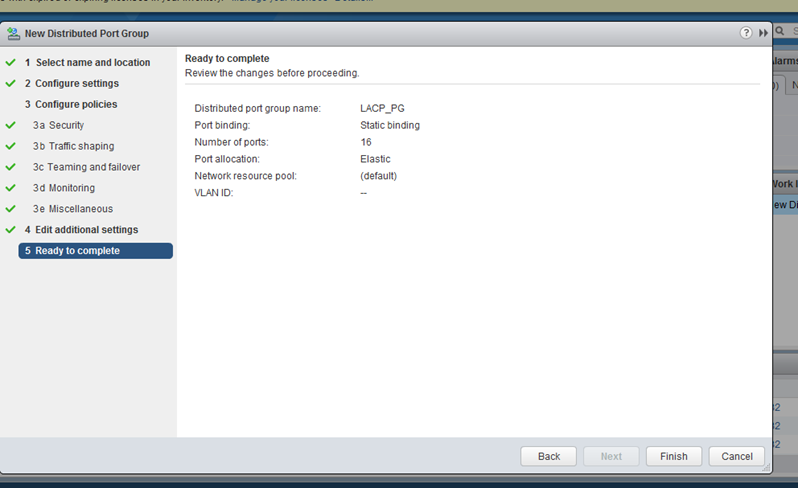Go to step 4 Edit additional settings
The width and height of the screenshot is (798, 488).
coord(81,229)
